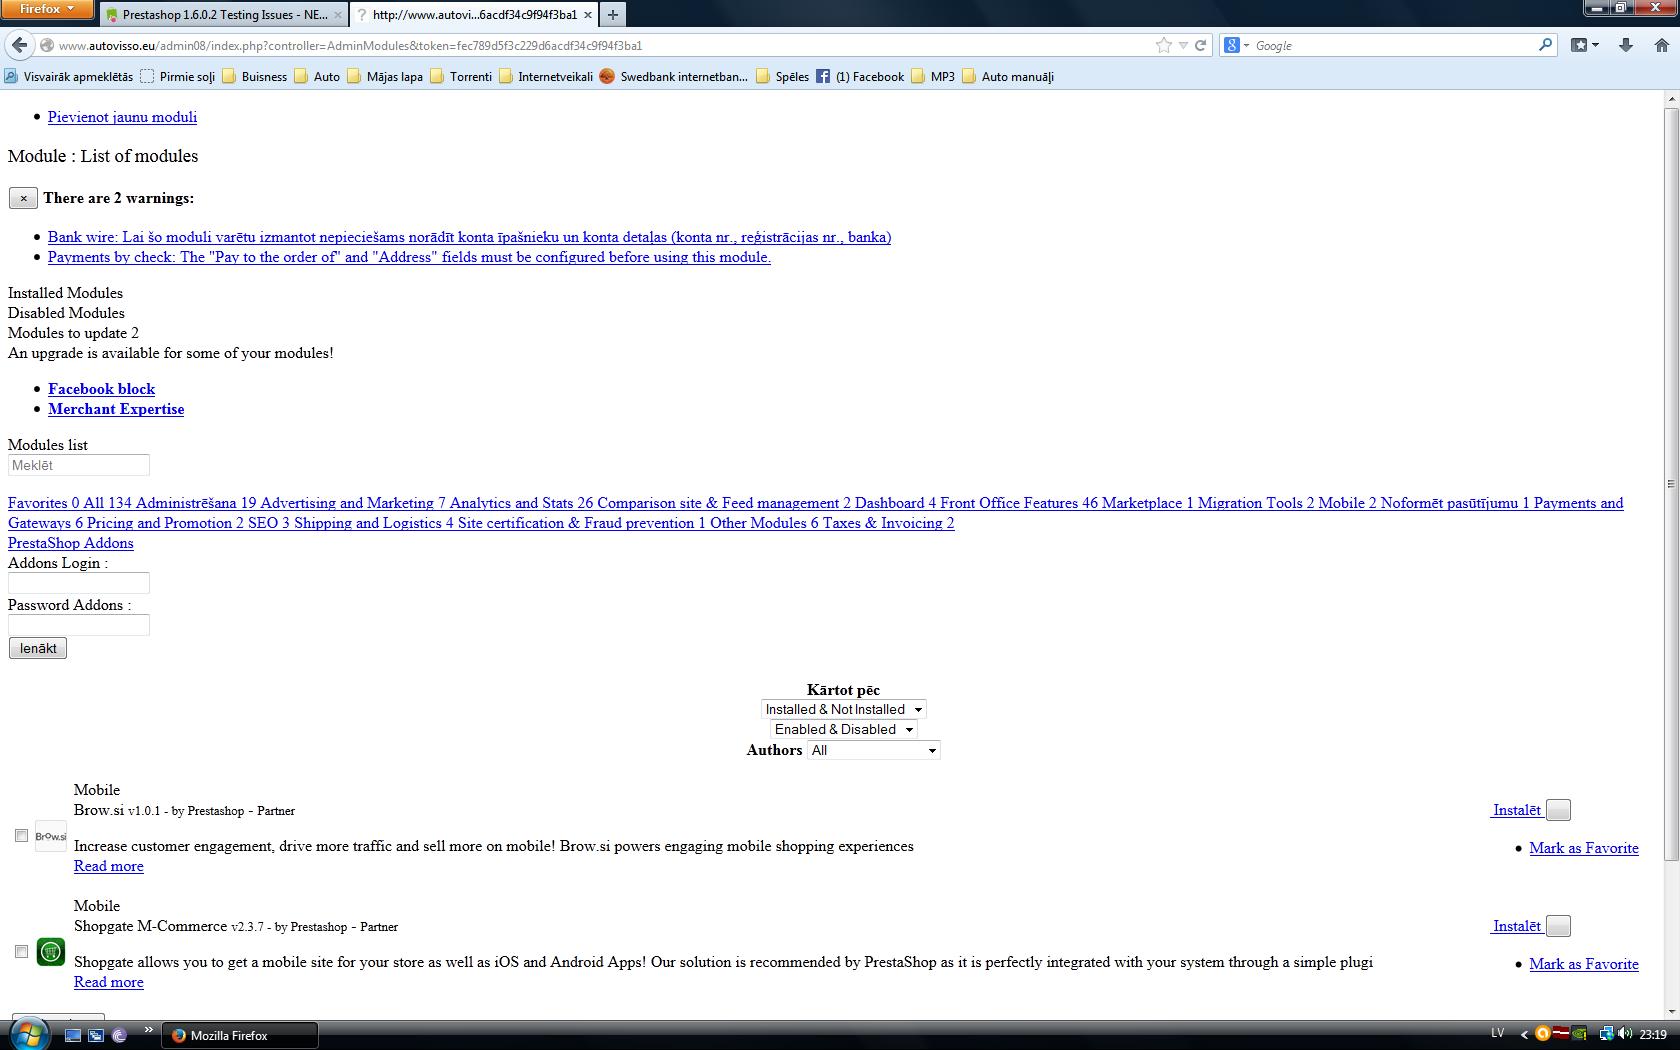Filter modules by Front Office Features
Screen dimensions: 1680x1050
coord(1019,503)
